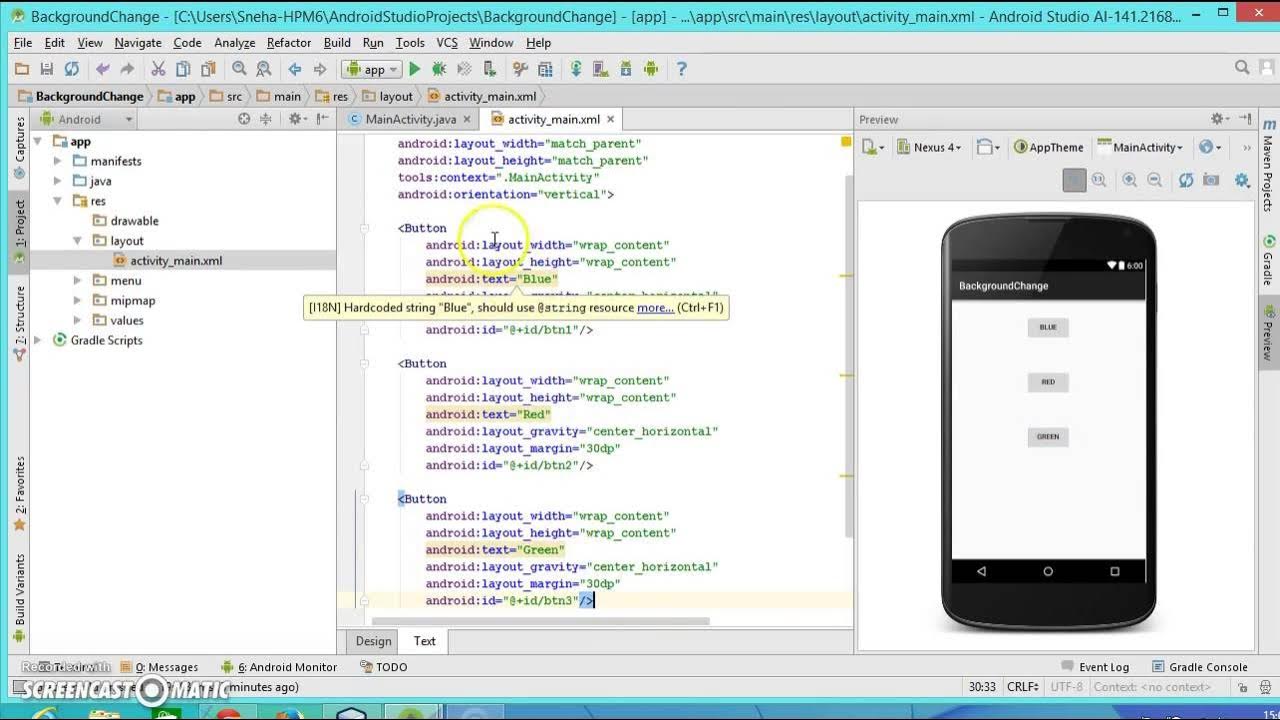Open the Build menu
Viewport: 1280px width, 720px height.
tap(337, 43)
